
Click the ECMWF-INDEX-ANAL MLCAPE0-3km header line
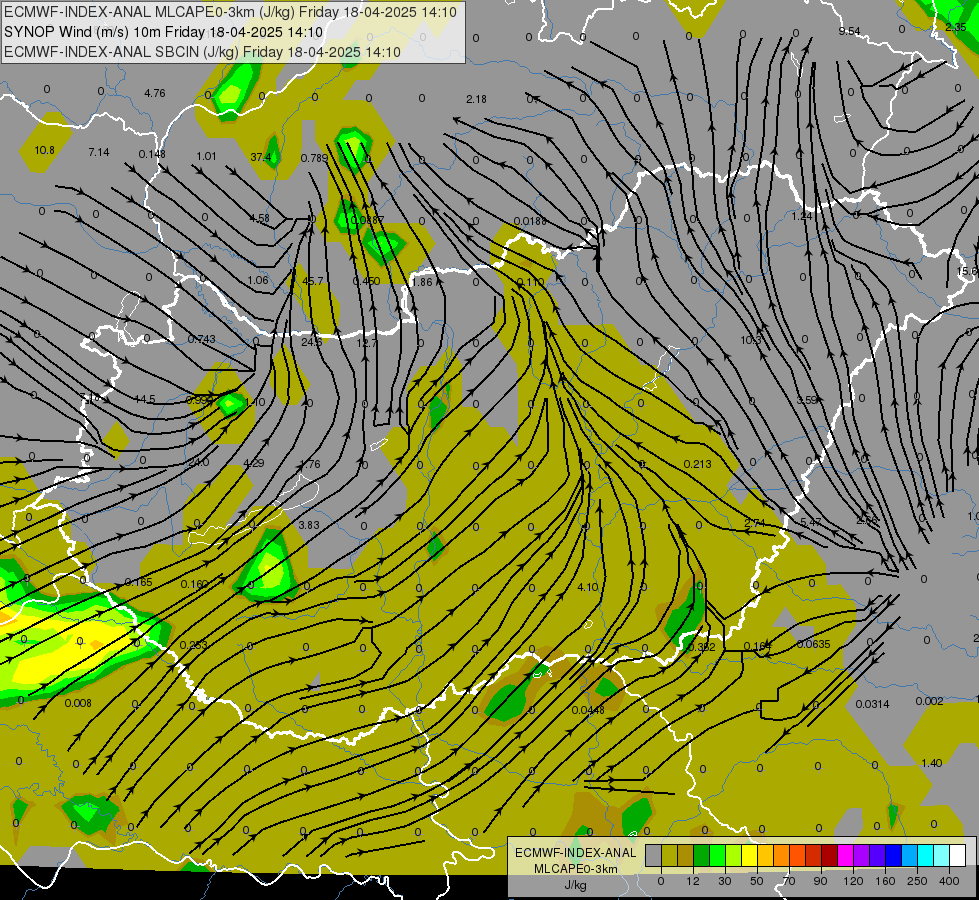click(230, 12)
